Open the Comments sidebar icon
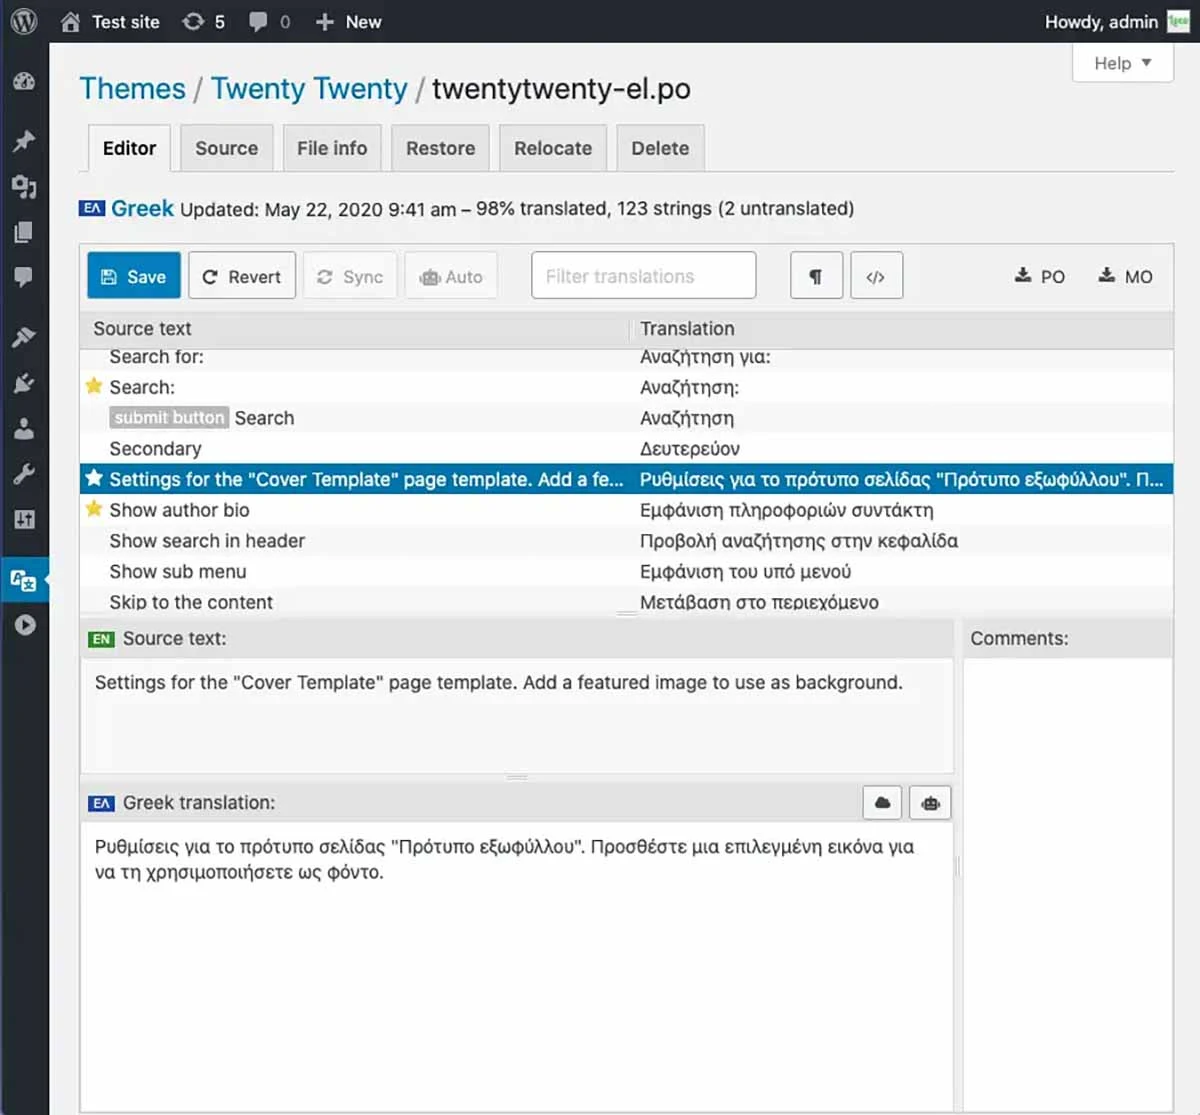This screenshot has height=1115, width=1200. tap(24, 277)
